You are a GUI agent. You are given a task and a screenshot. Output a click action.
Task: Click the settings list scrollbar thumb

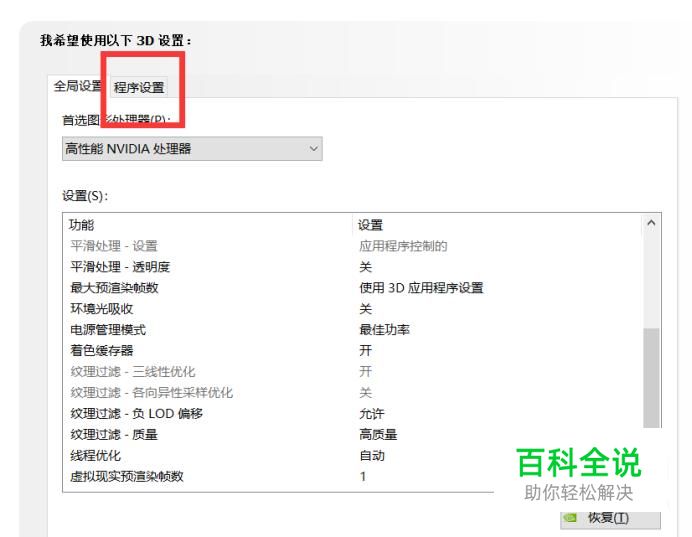click(x=651, y=378)
